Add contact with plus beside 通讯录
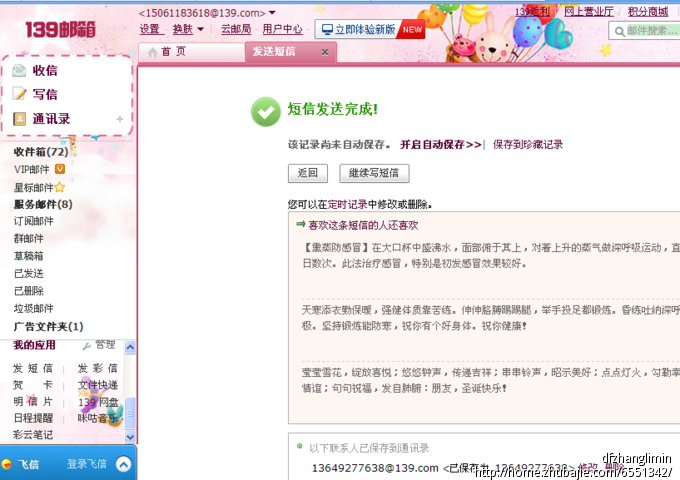 tap(120, 119)
